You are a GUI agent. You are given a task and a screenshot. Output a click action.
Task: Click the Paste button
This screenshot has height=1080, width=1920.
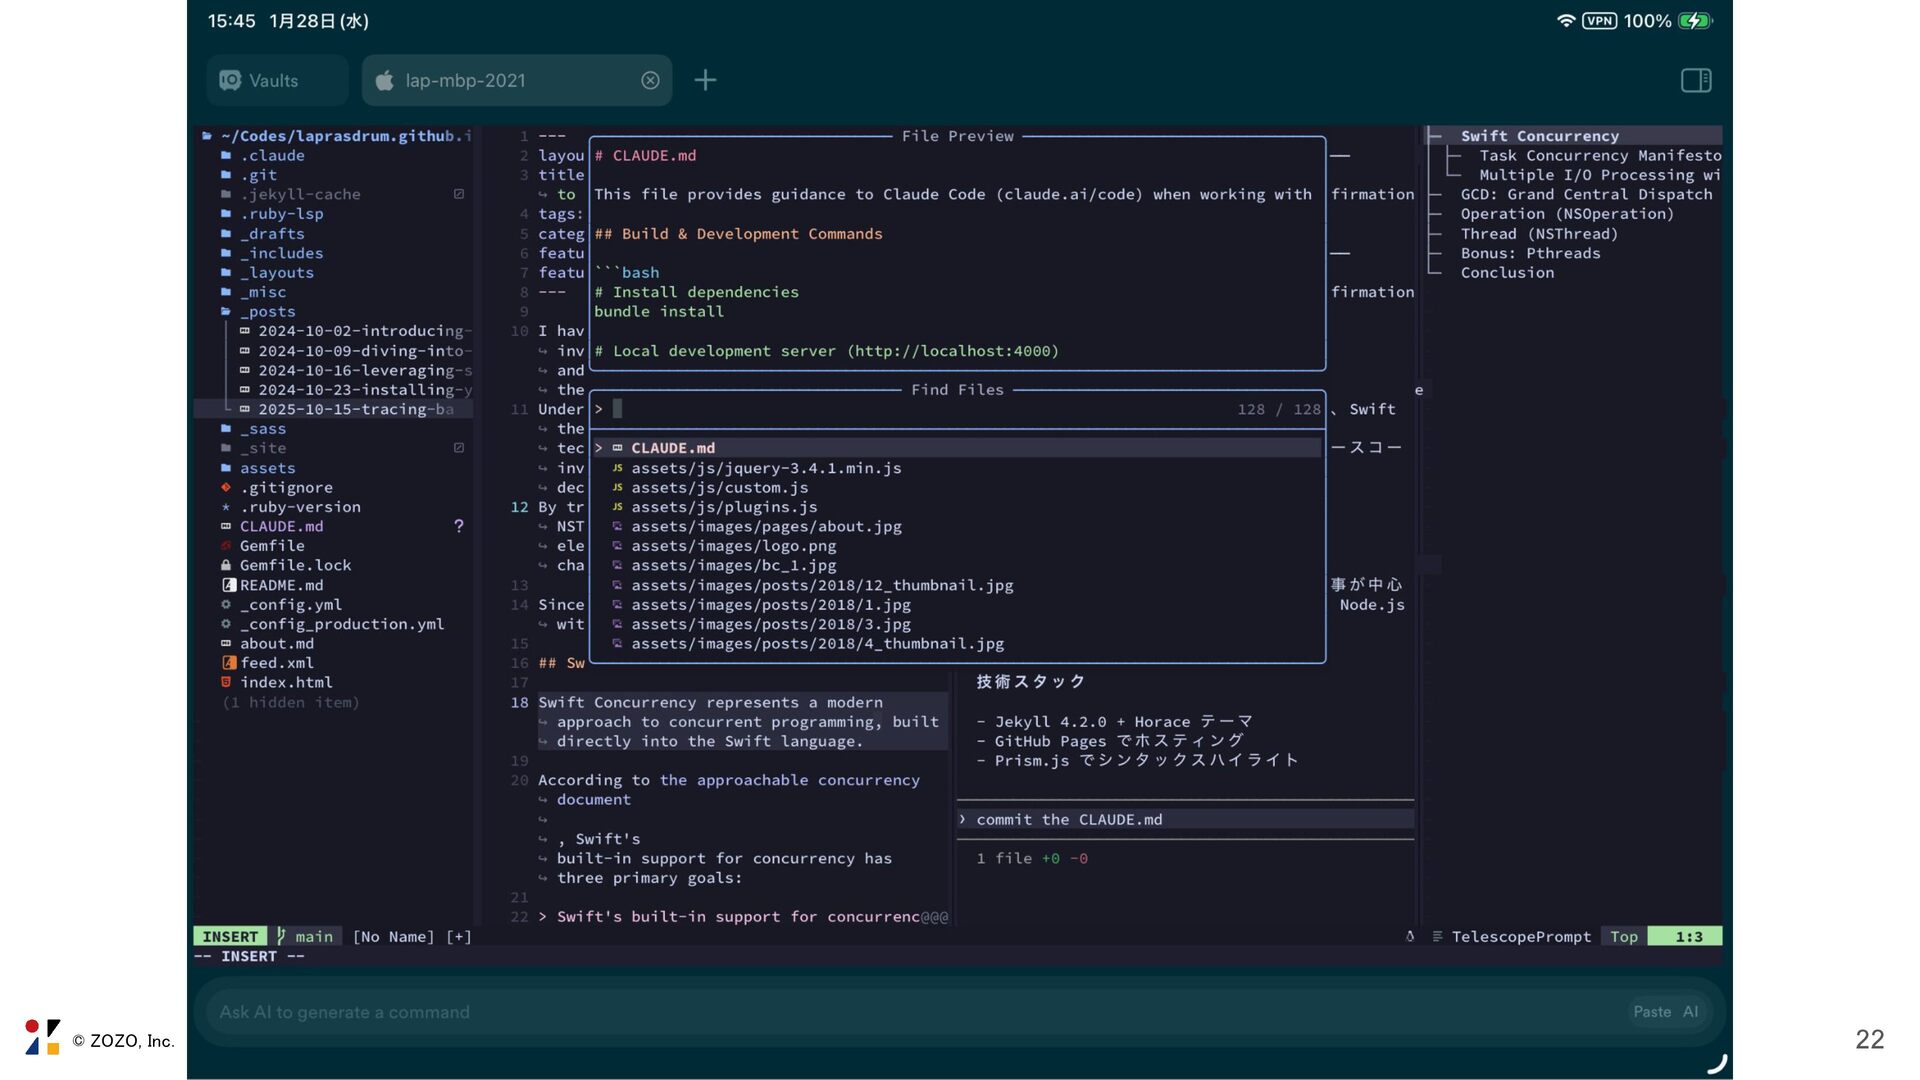[1652, 1012]
